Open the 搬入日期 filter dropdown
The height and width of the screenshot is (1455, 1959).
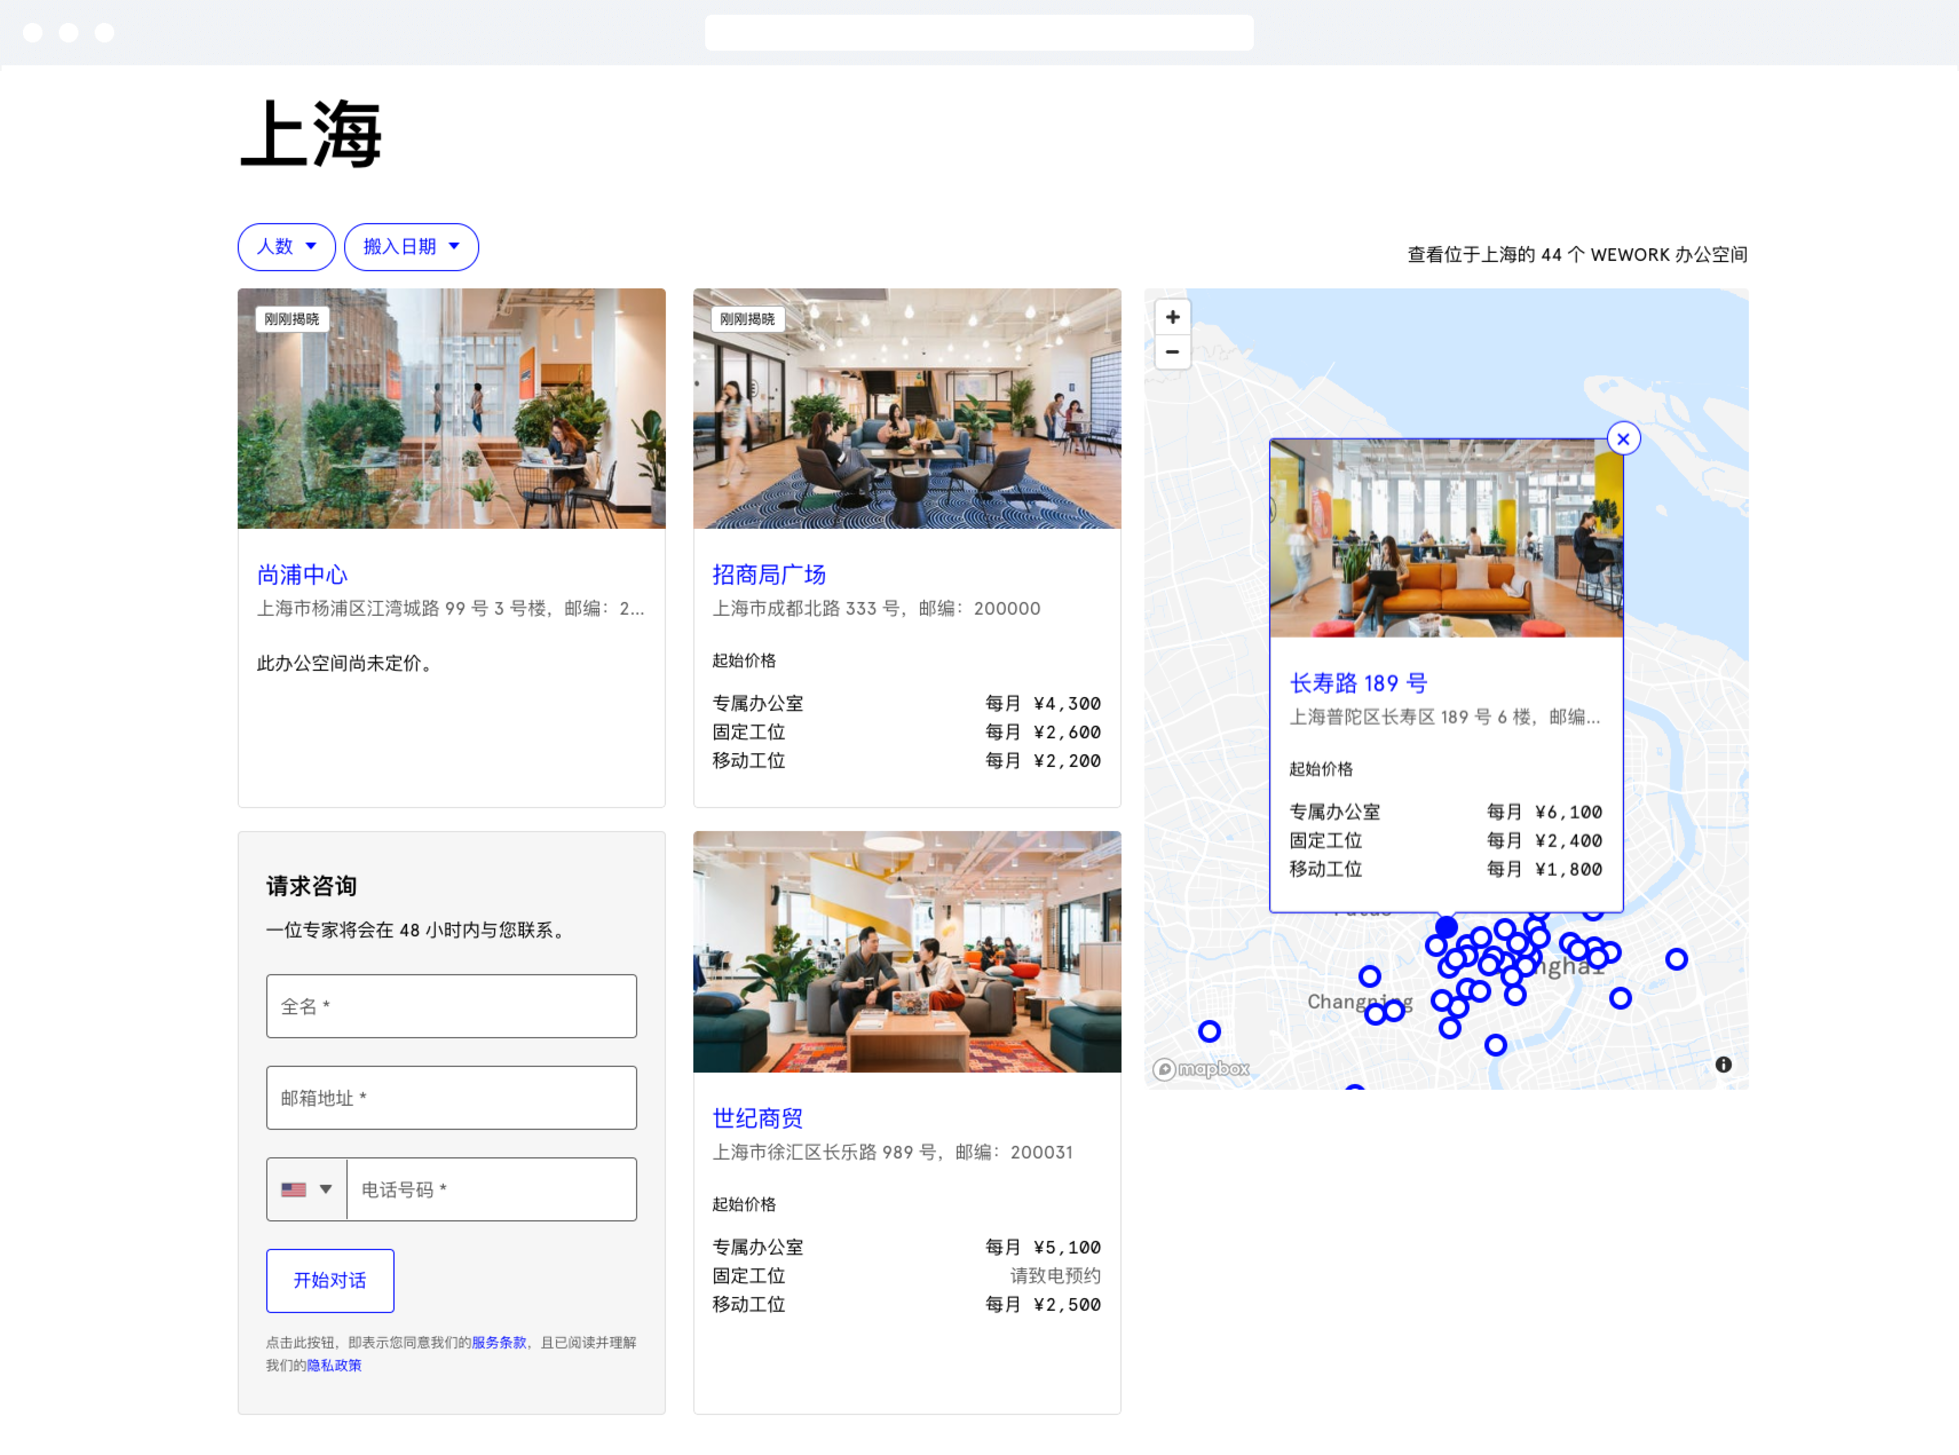[x=411, y=246]
